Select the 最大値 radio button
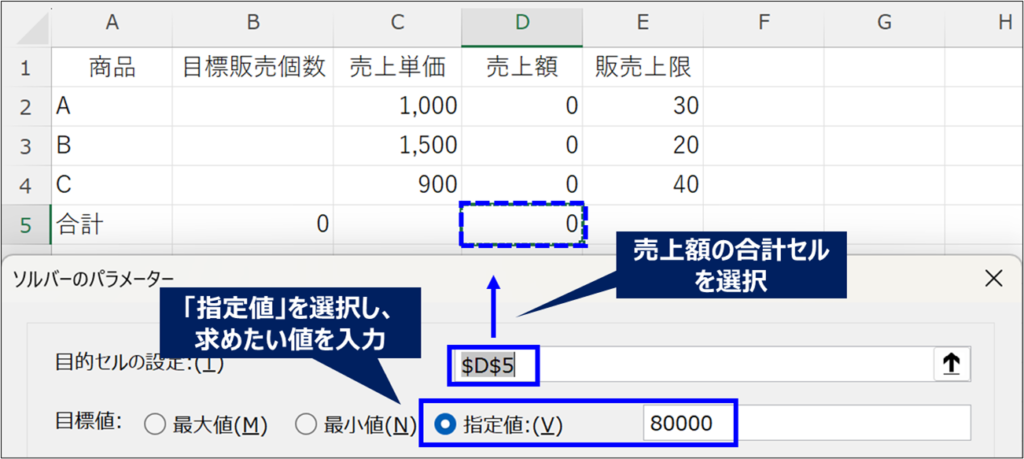 [x=155, y=424]
